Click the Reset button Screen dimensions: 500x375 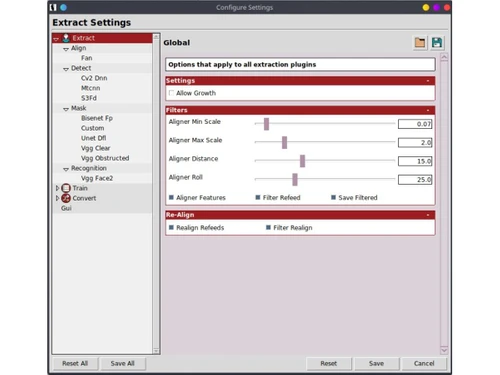(x=329, y=363)
